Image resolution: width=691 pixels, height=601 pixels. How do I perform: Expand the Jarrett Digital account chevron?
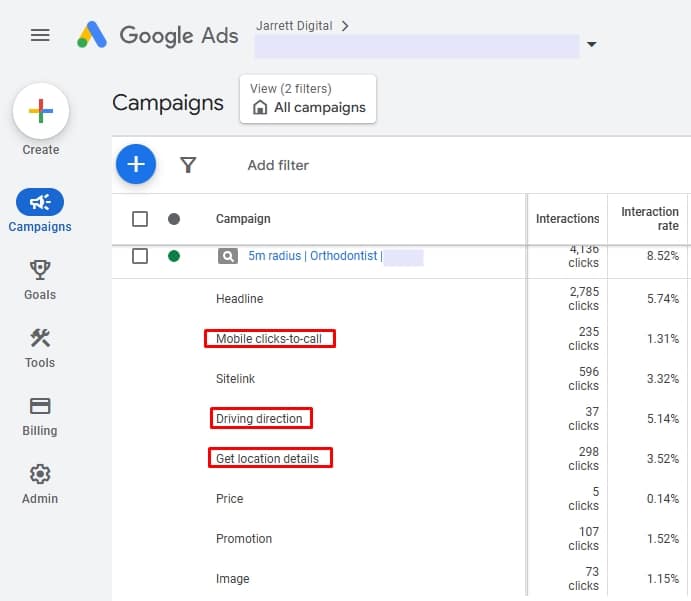(345, 26)
